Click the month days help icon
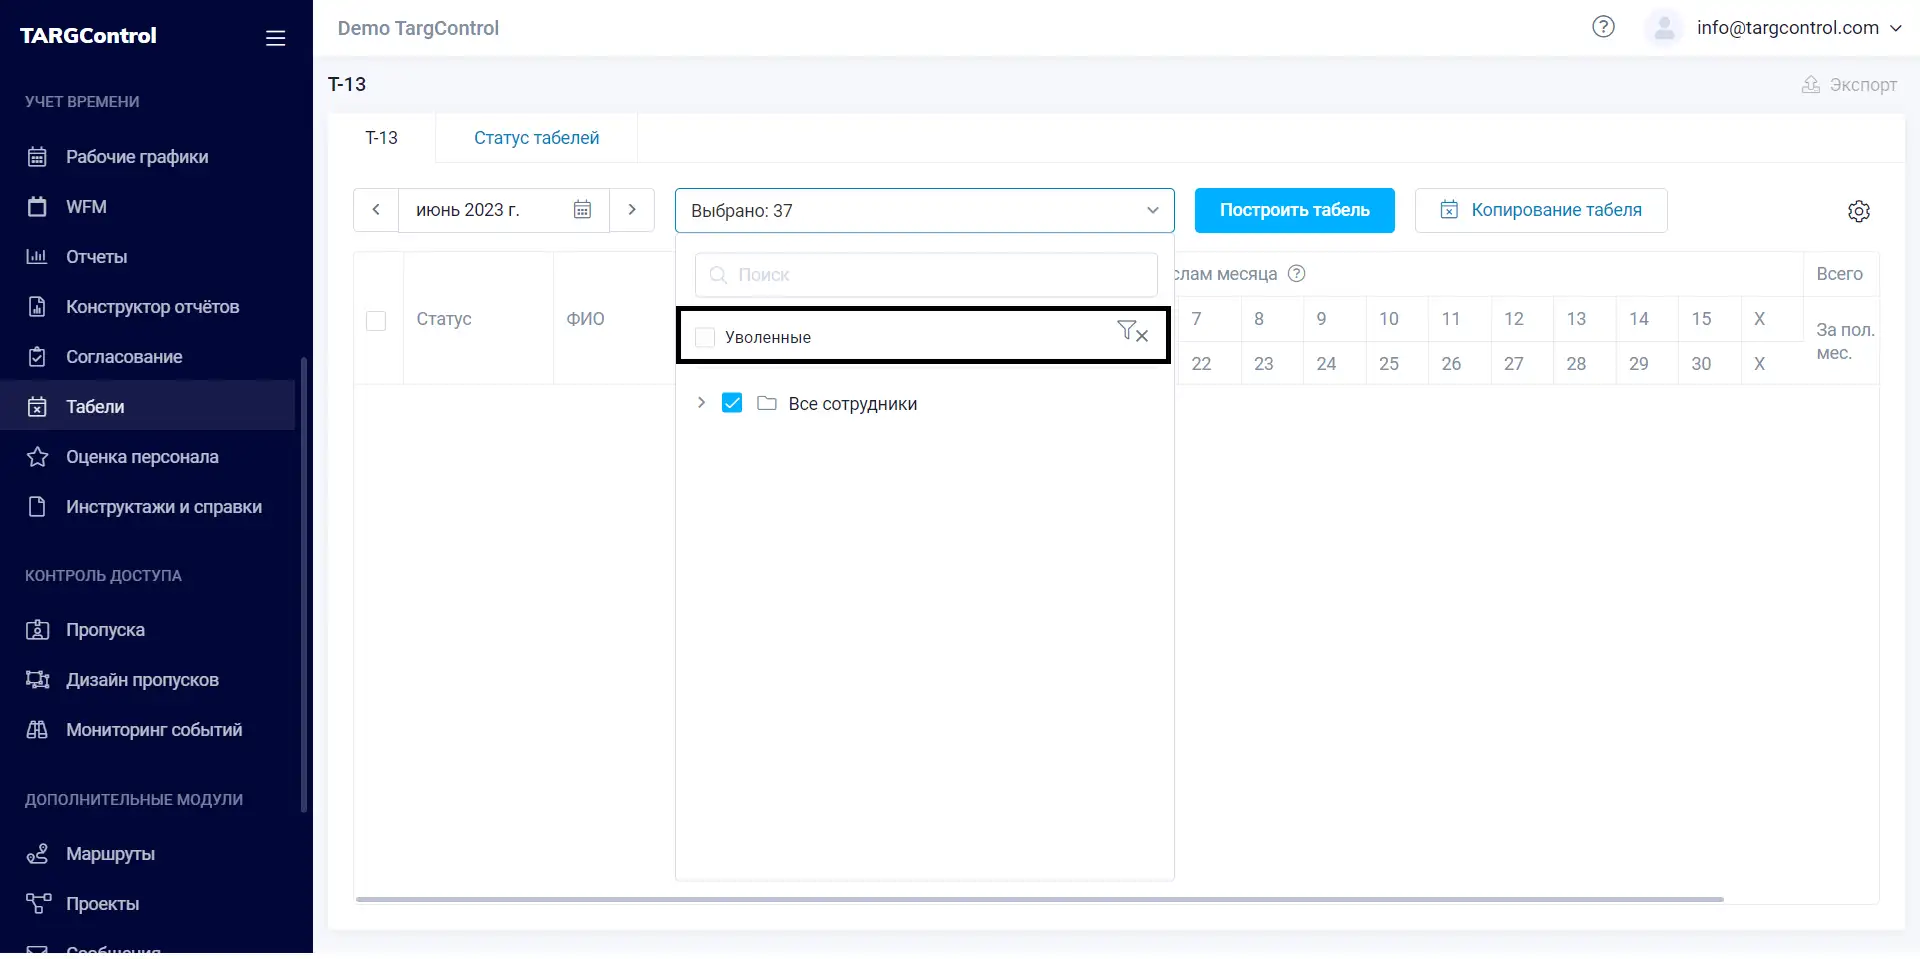This screenshot has width=1920, height=959. 1296,273
